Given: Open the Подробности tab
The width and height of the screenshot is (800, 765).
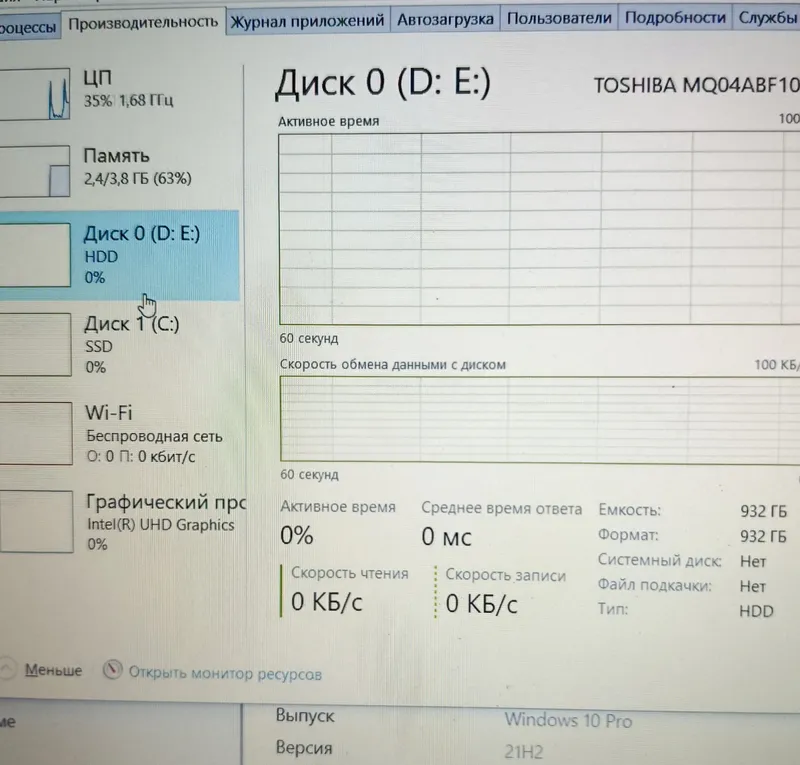Looking at the screenshot, I should tap(675, 17).
